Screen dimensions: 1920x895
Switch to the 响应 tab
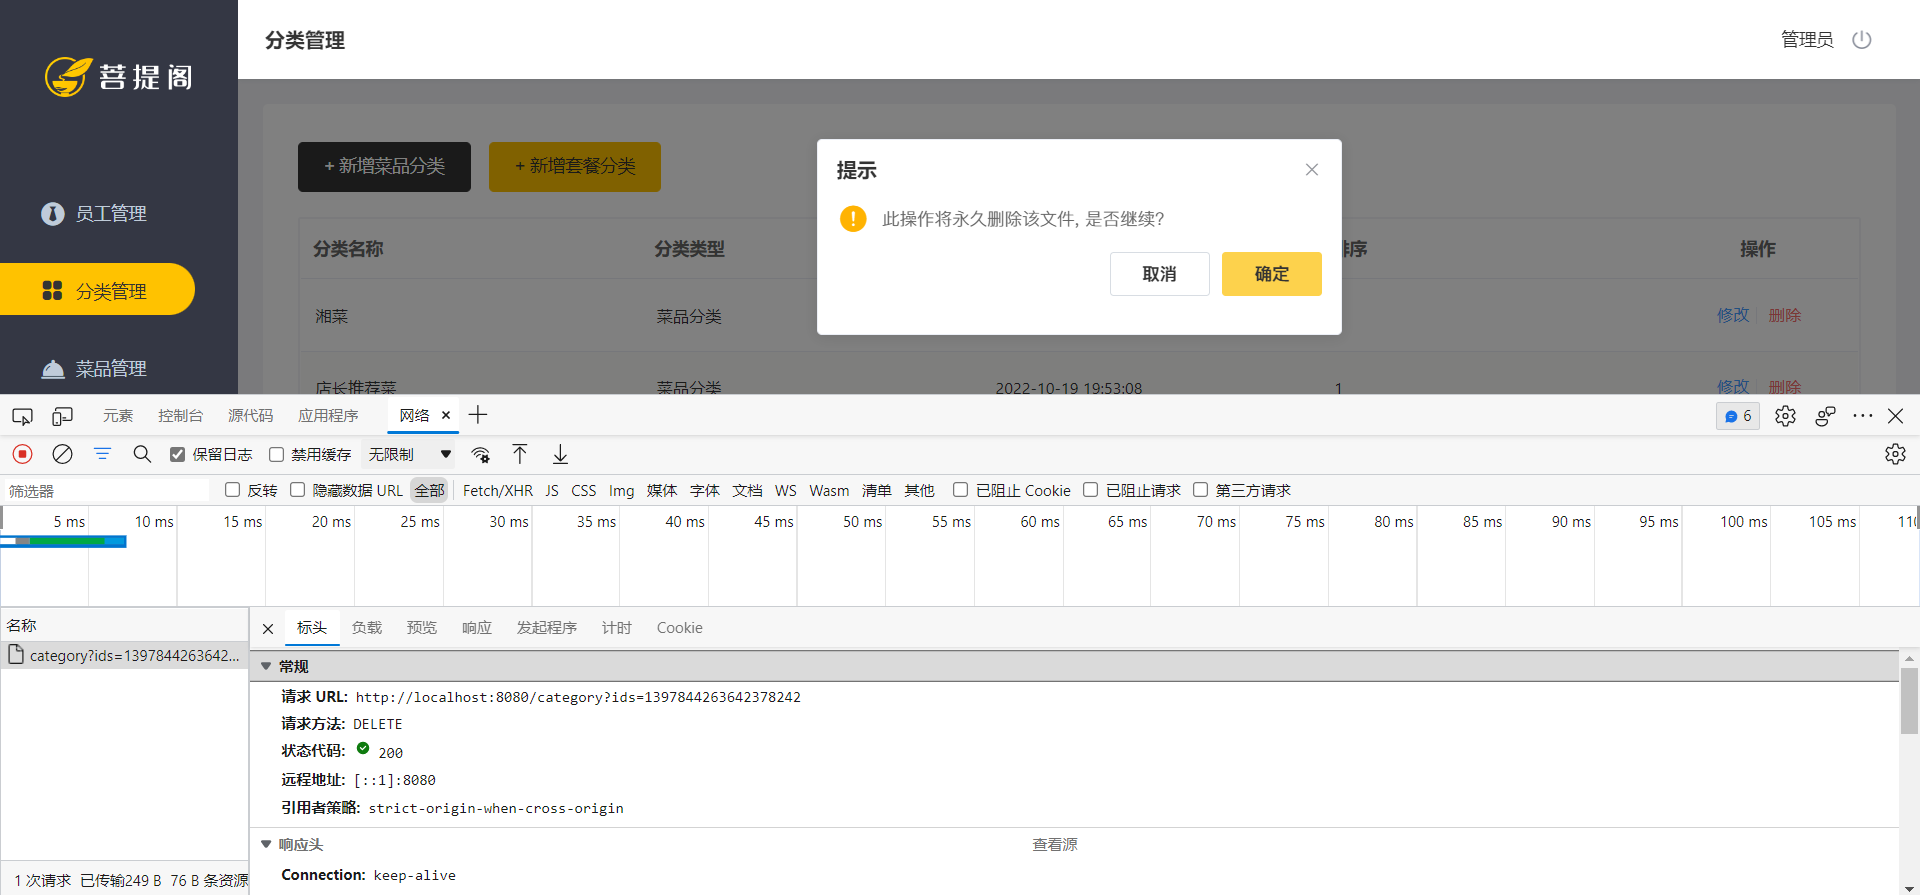pos(477,628)
